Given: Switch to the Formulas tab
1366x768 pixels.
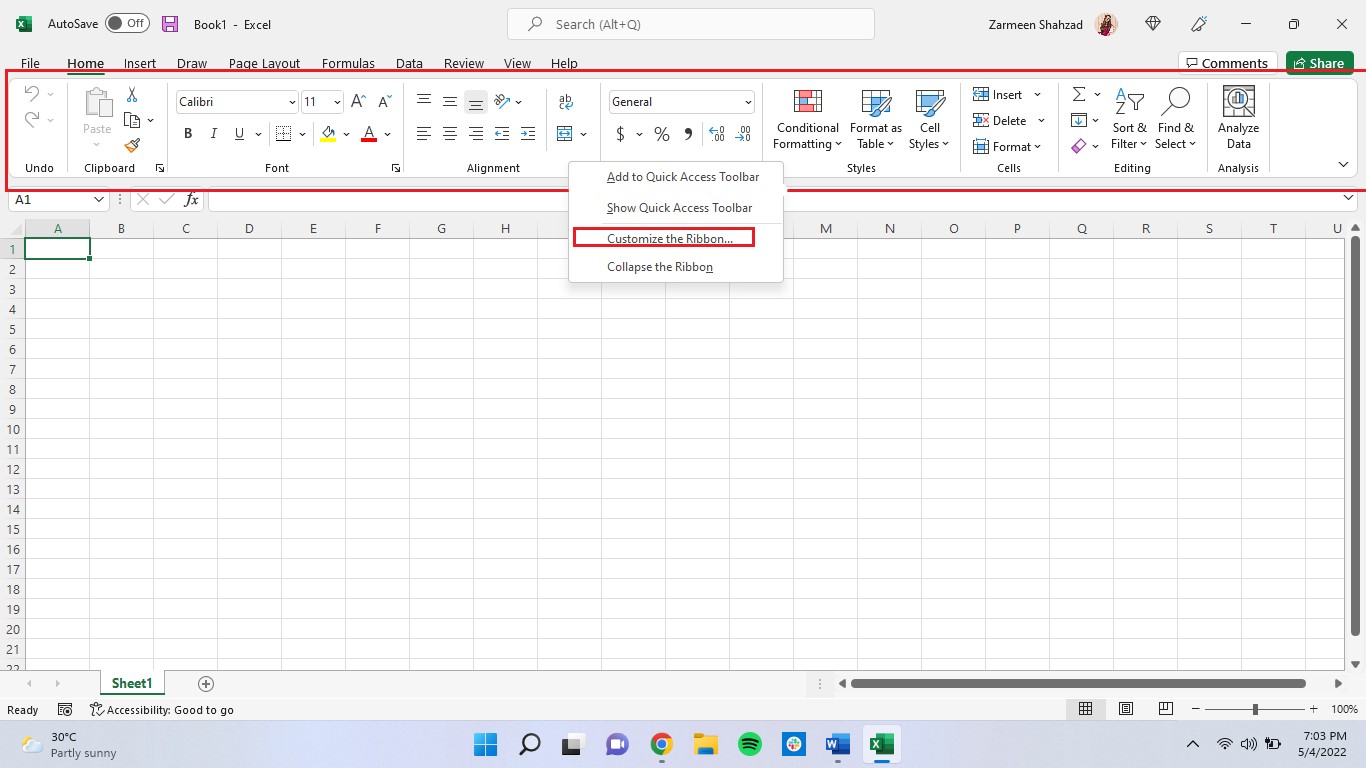Looking at the screenshot, I should [348, 63].
